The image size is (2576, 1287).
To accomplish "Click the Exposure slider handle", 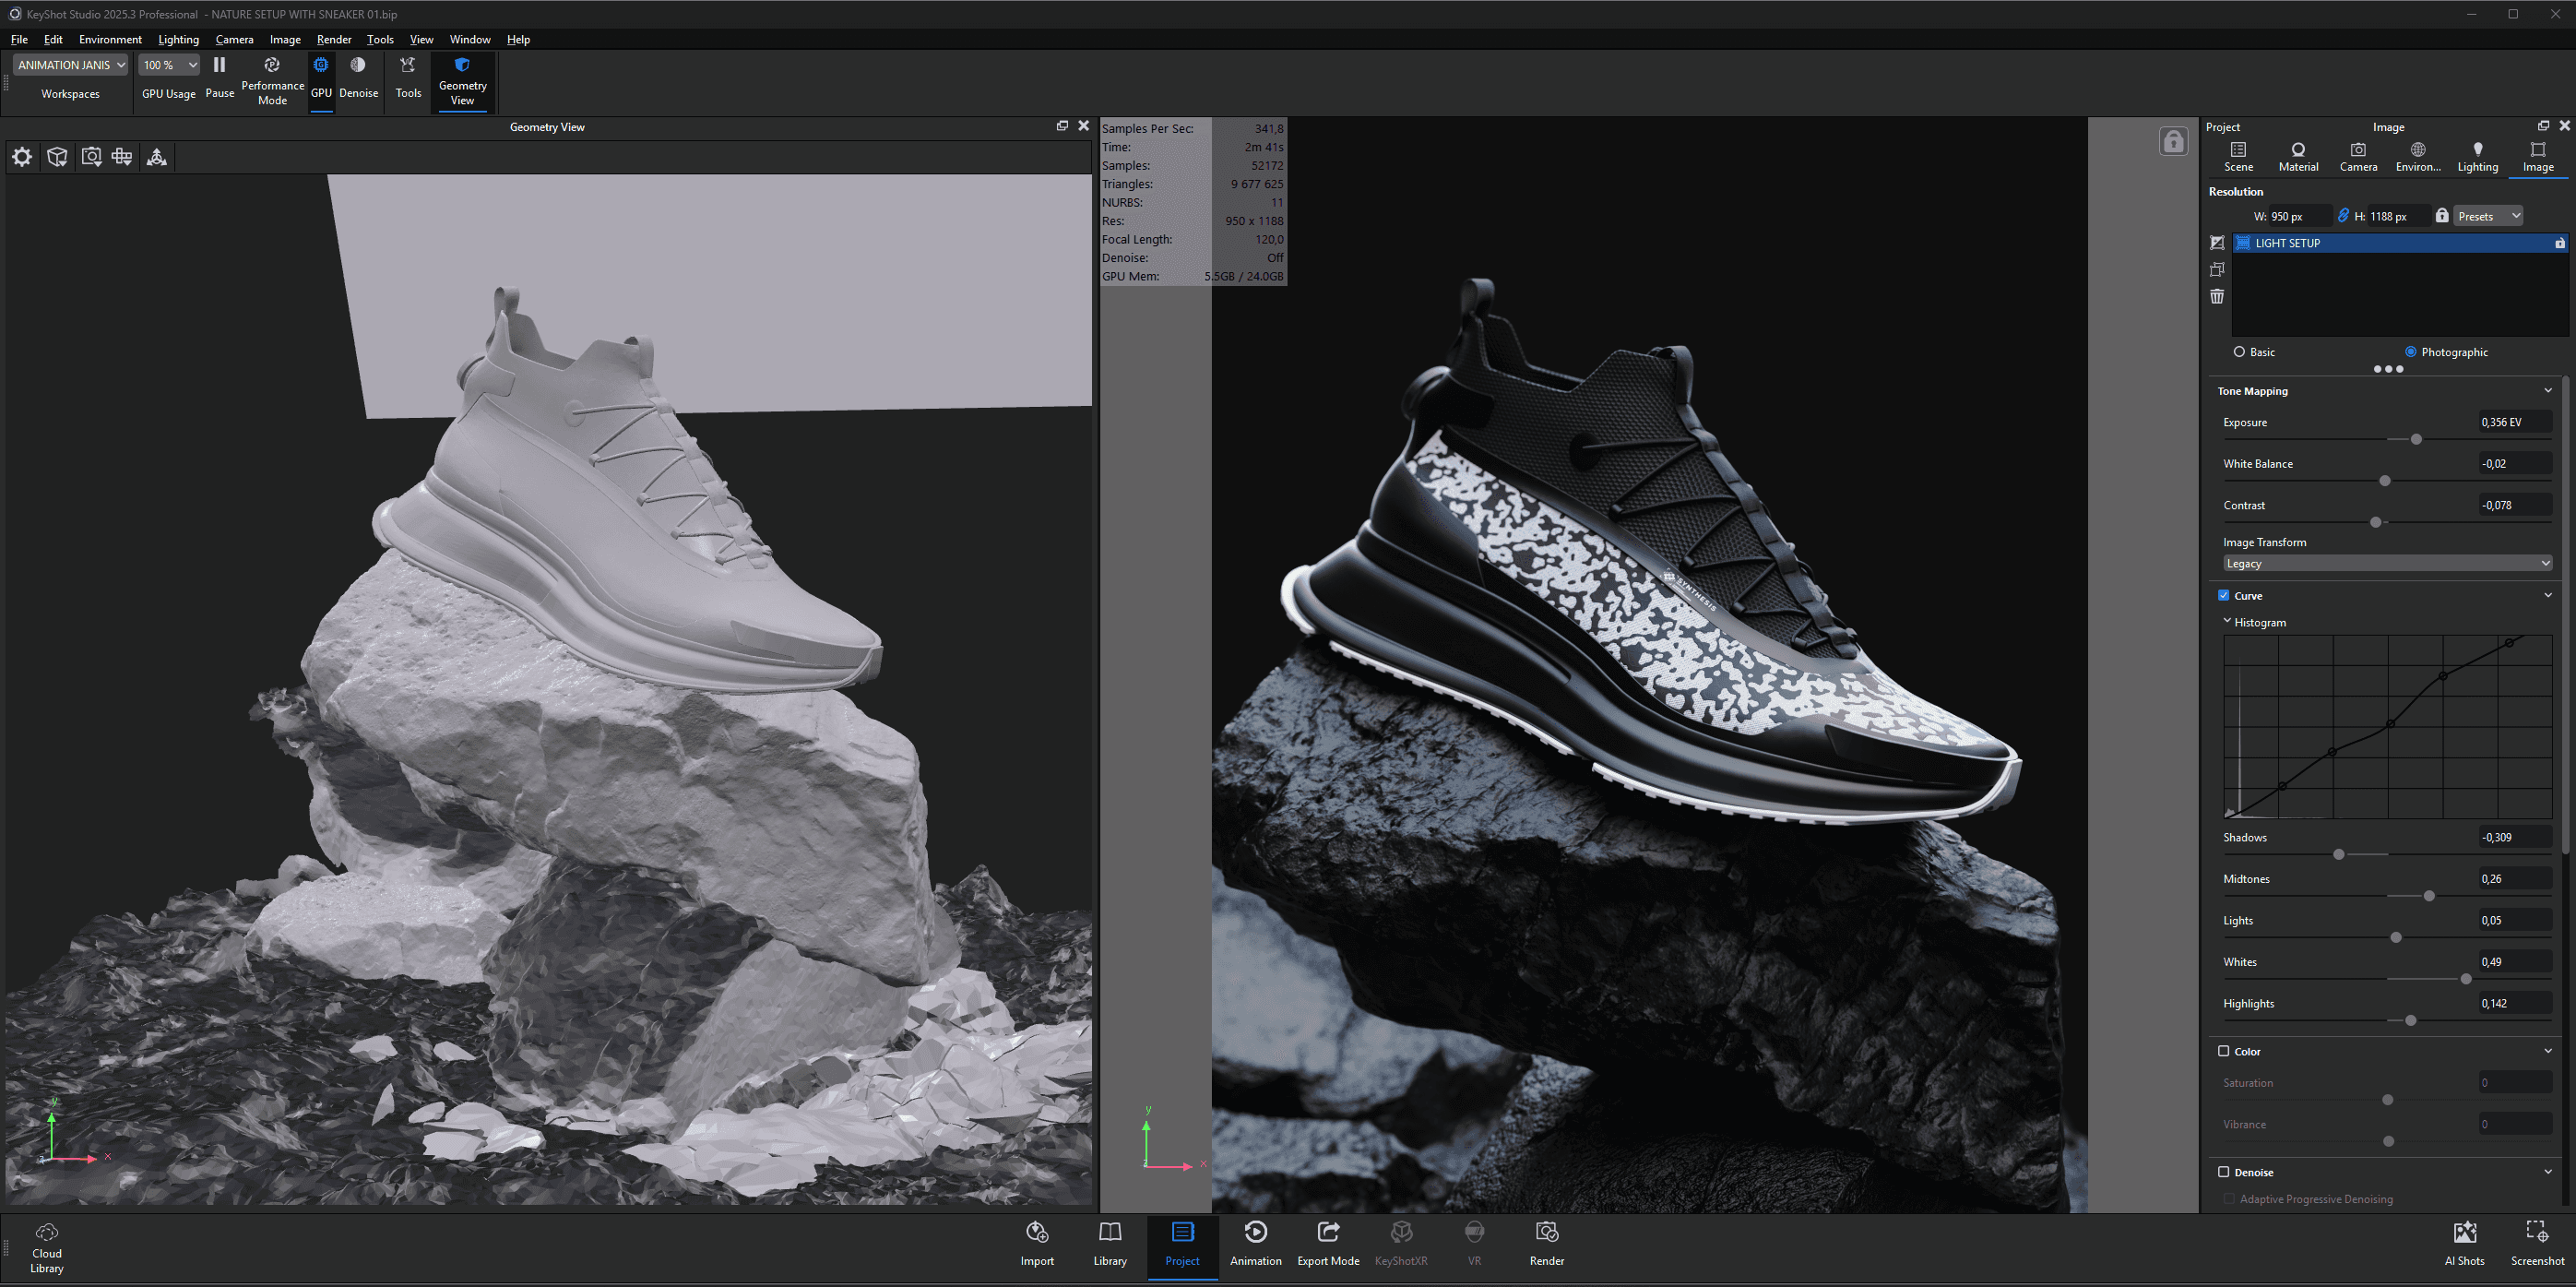I will pos(2416,439).
